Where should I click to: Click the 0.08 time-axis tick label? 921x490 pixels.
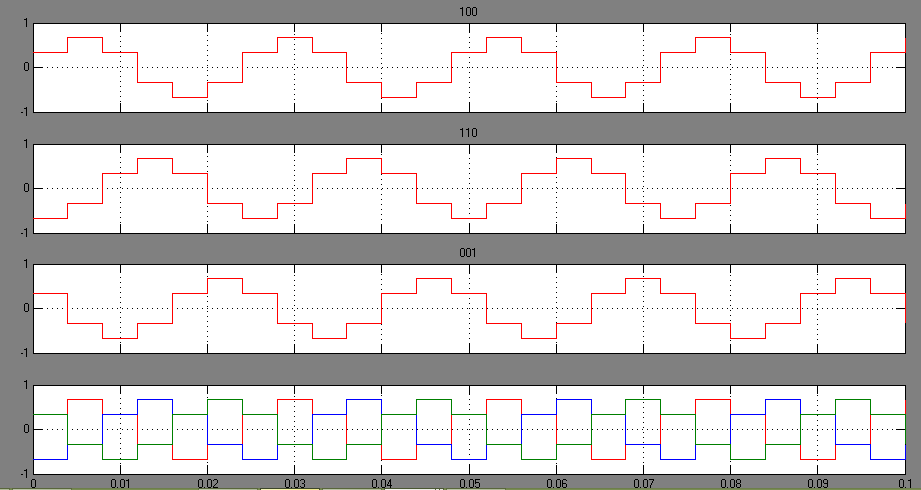point(731,484)
